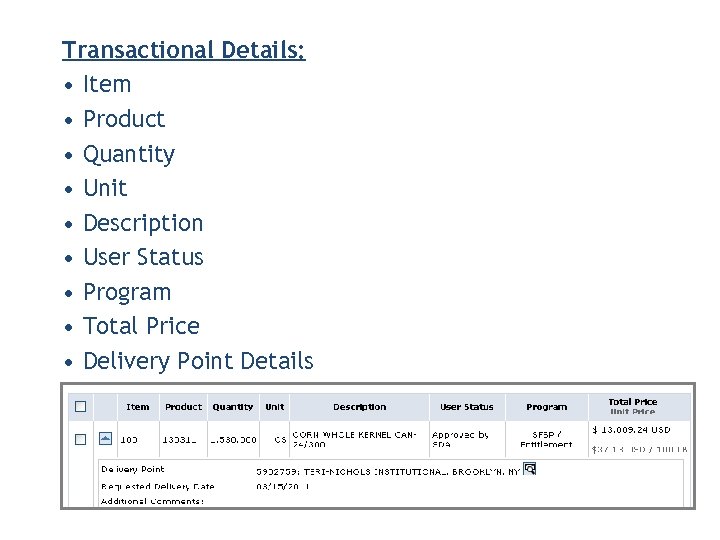
Task: Select the TERI-NICHOLS INSTITUTIONAL delivery point text
Action: point(388,472)
